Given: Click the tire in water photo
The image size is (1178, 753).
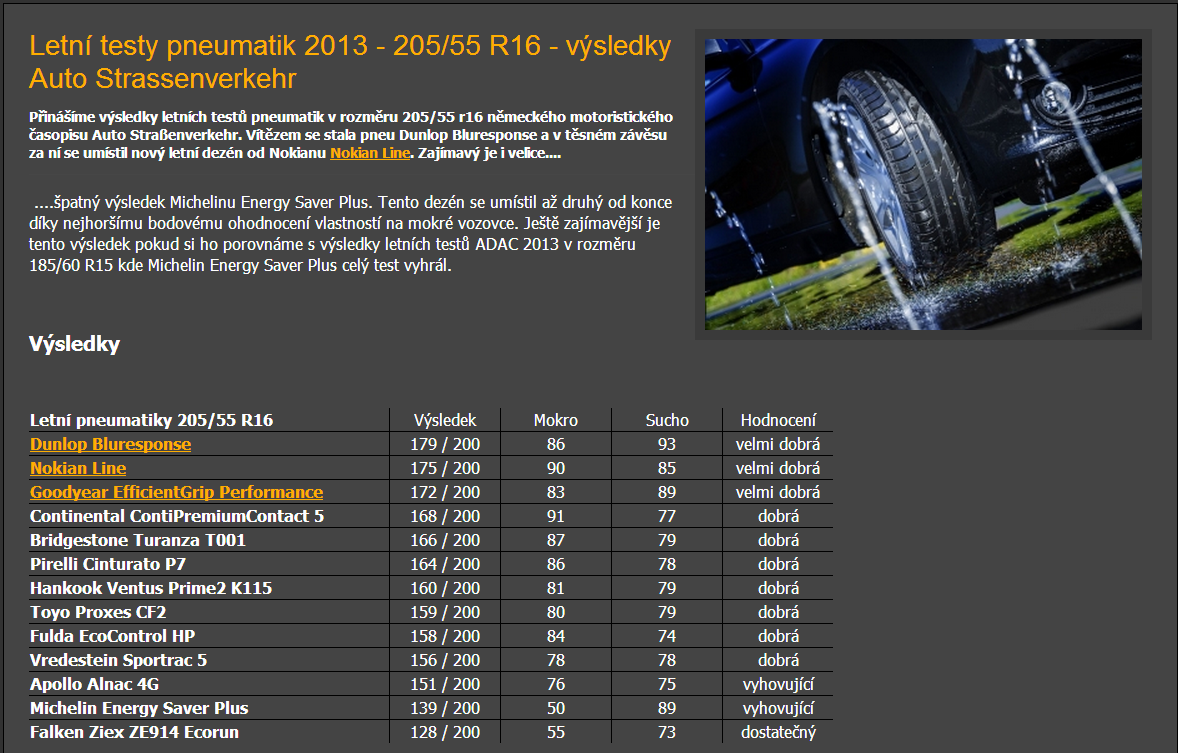Looking at the screenshot, I should tap(922, 184).
